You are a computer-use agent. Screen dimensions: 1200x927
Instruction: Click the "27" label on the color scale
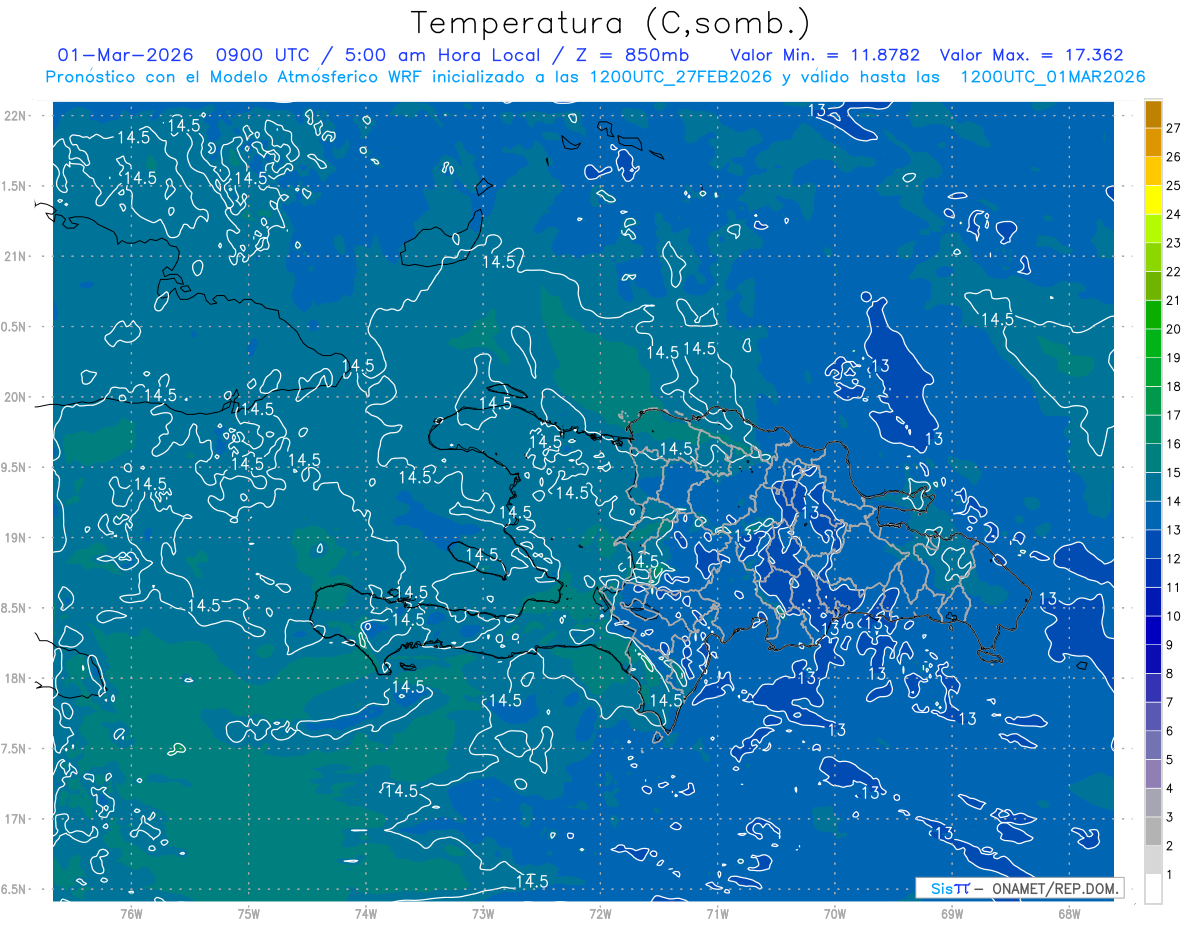[1173, 128]
